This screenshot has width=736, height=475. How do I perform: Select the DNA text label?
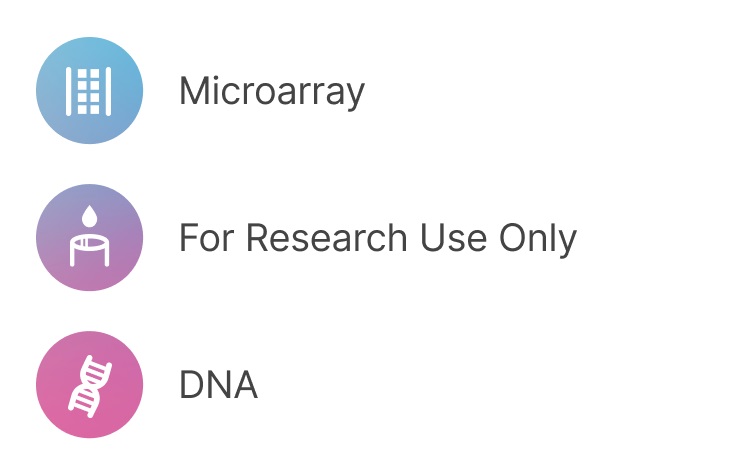point(218,386)
